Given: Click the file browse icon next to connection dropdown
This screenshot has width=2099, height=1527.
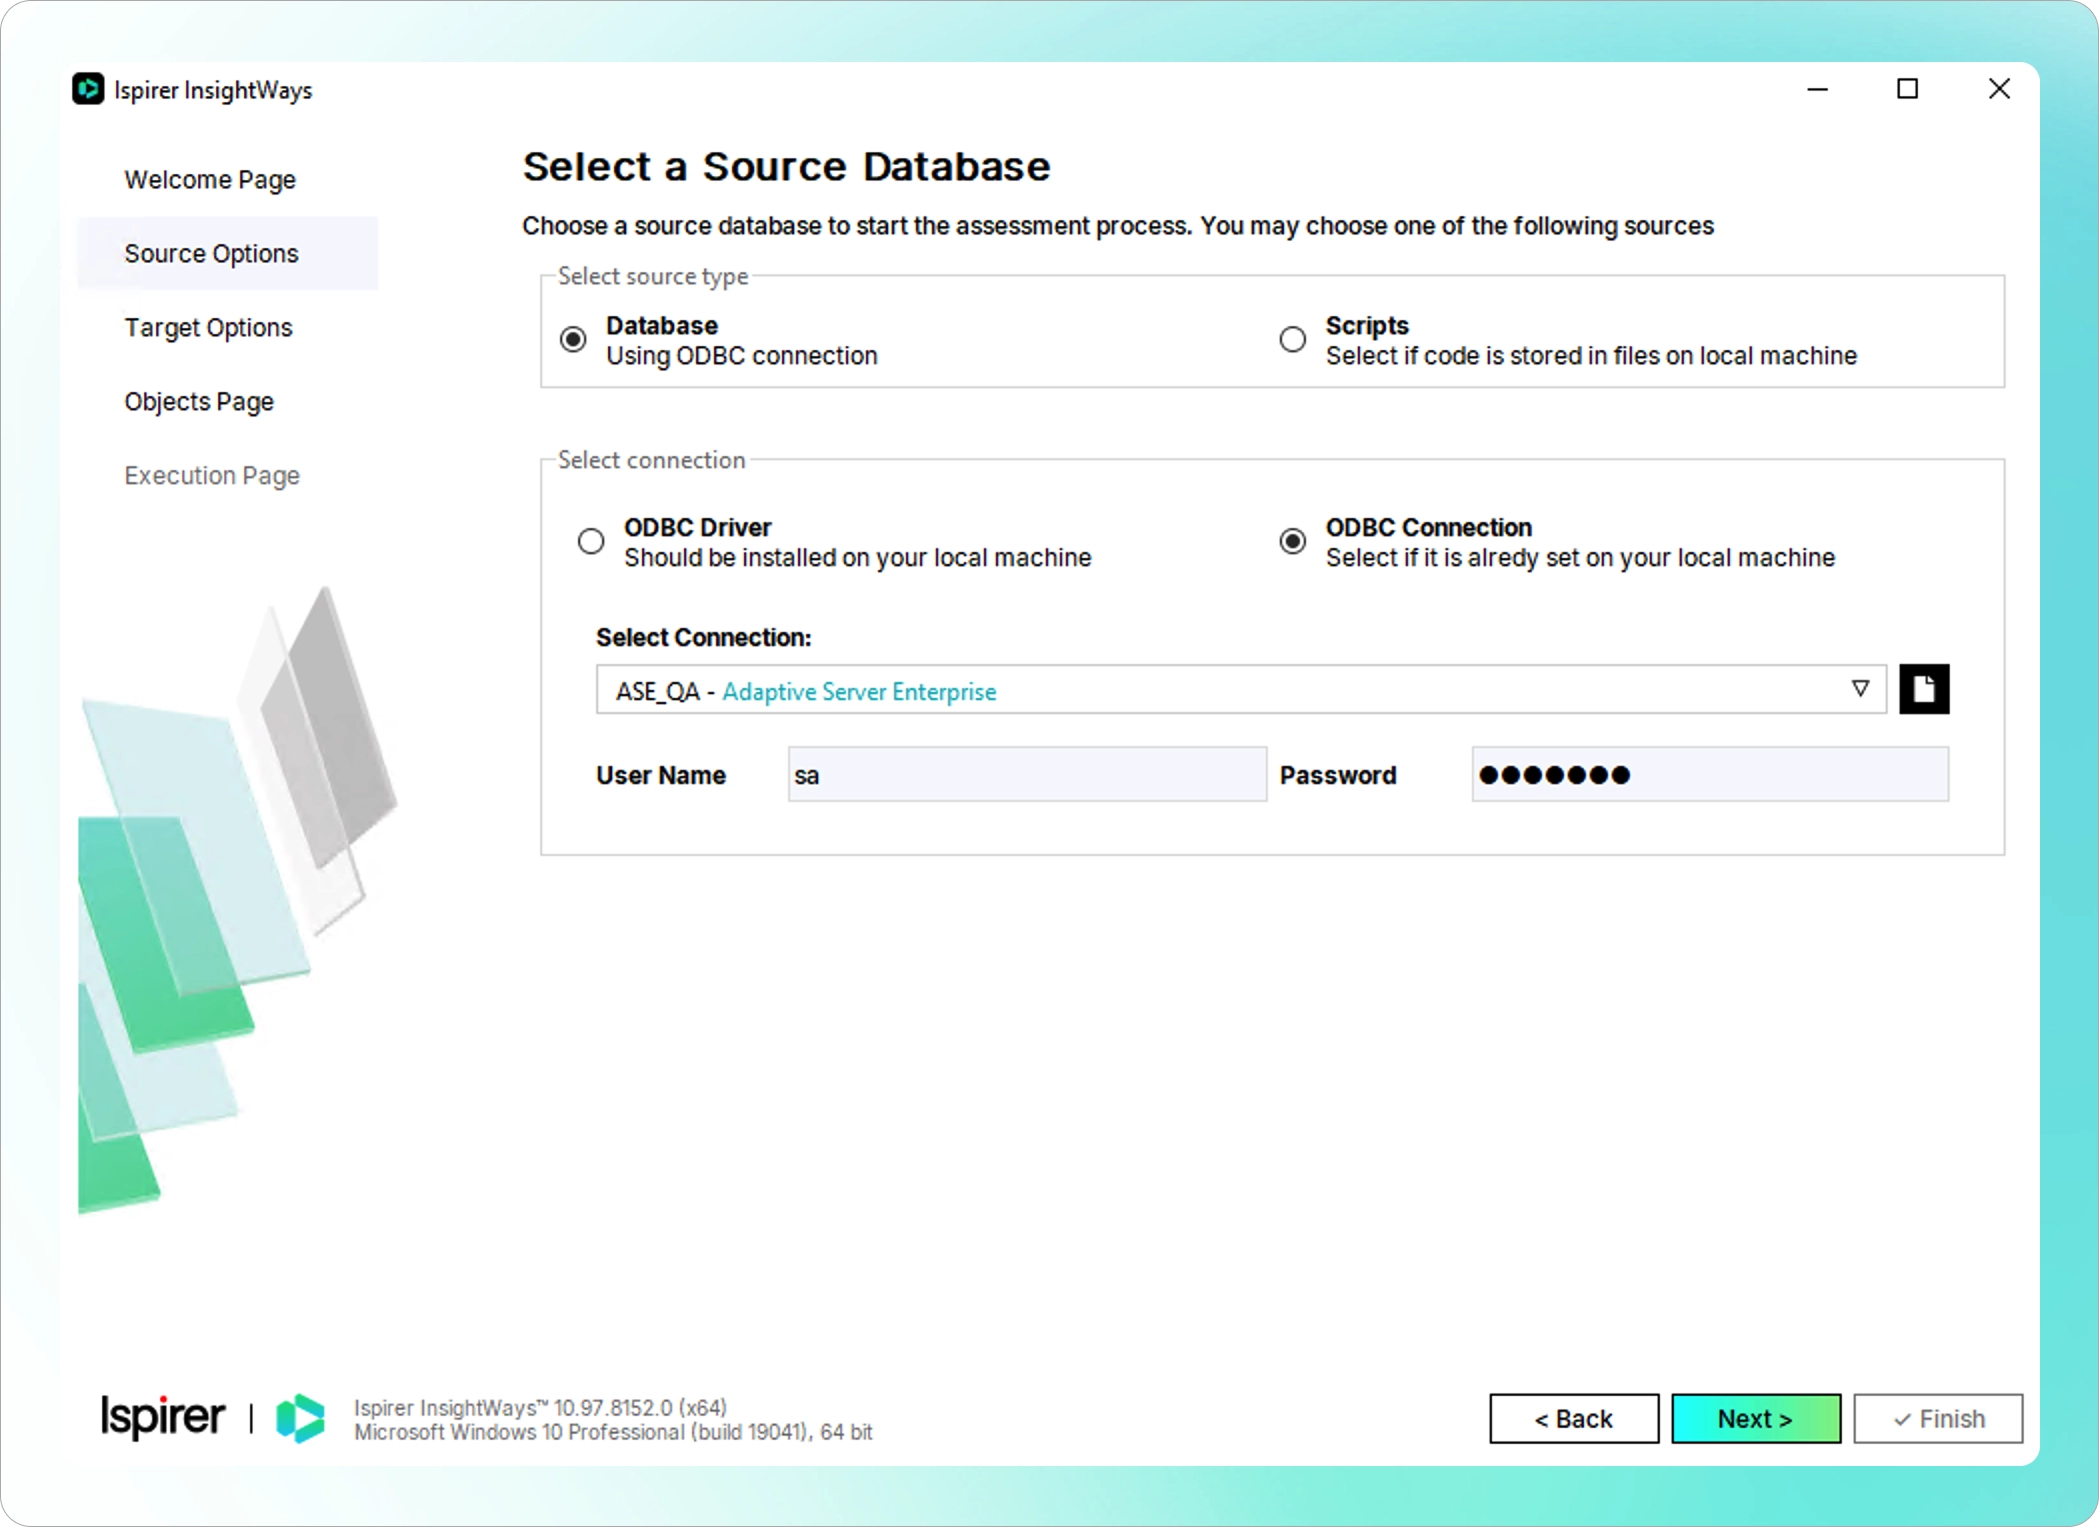Looking at the screenshot, I should 1923,689.
